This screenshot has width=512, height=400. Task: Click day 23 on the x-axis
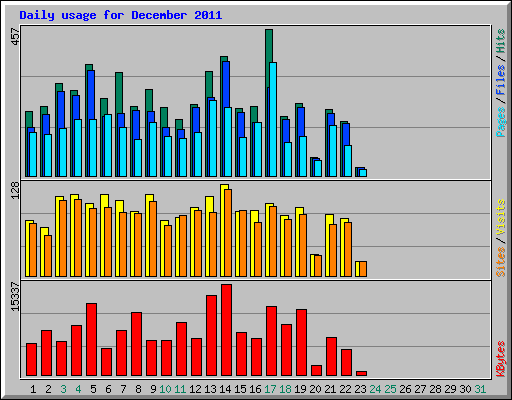tap(360, 389)
